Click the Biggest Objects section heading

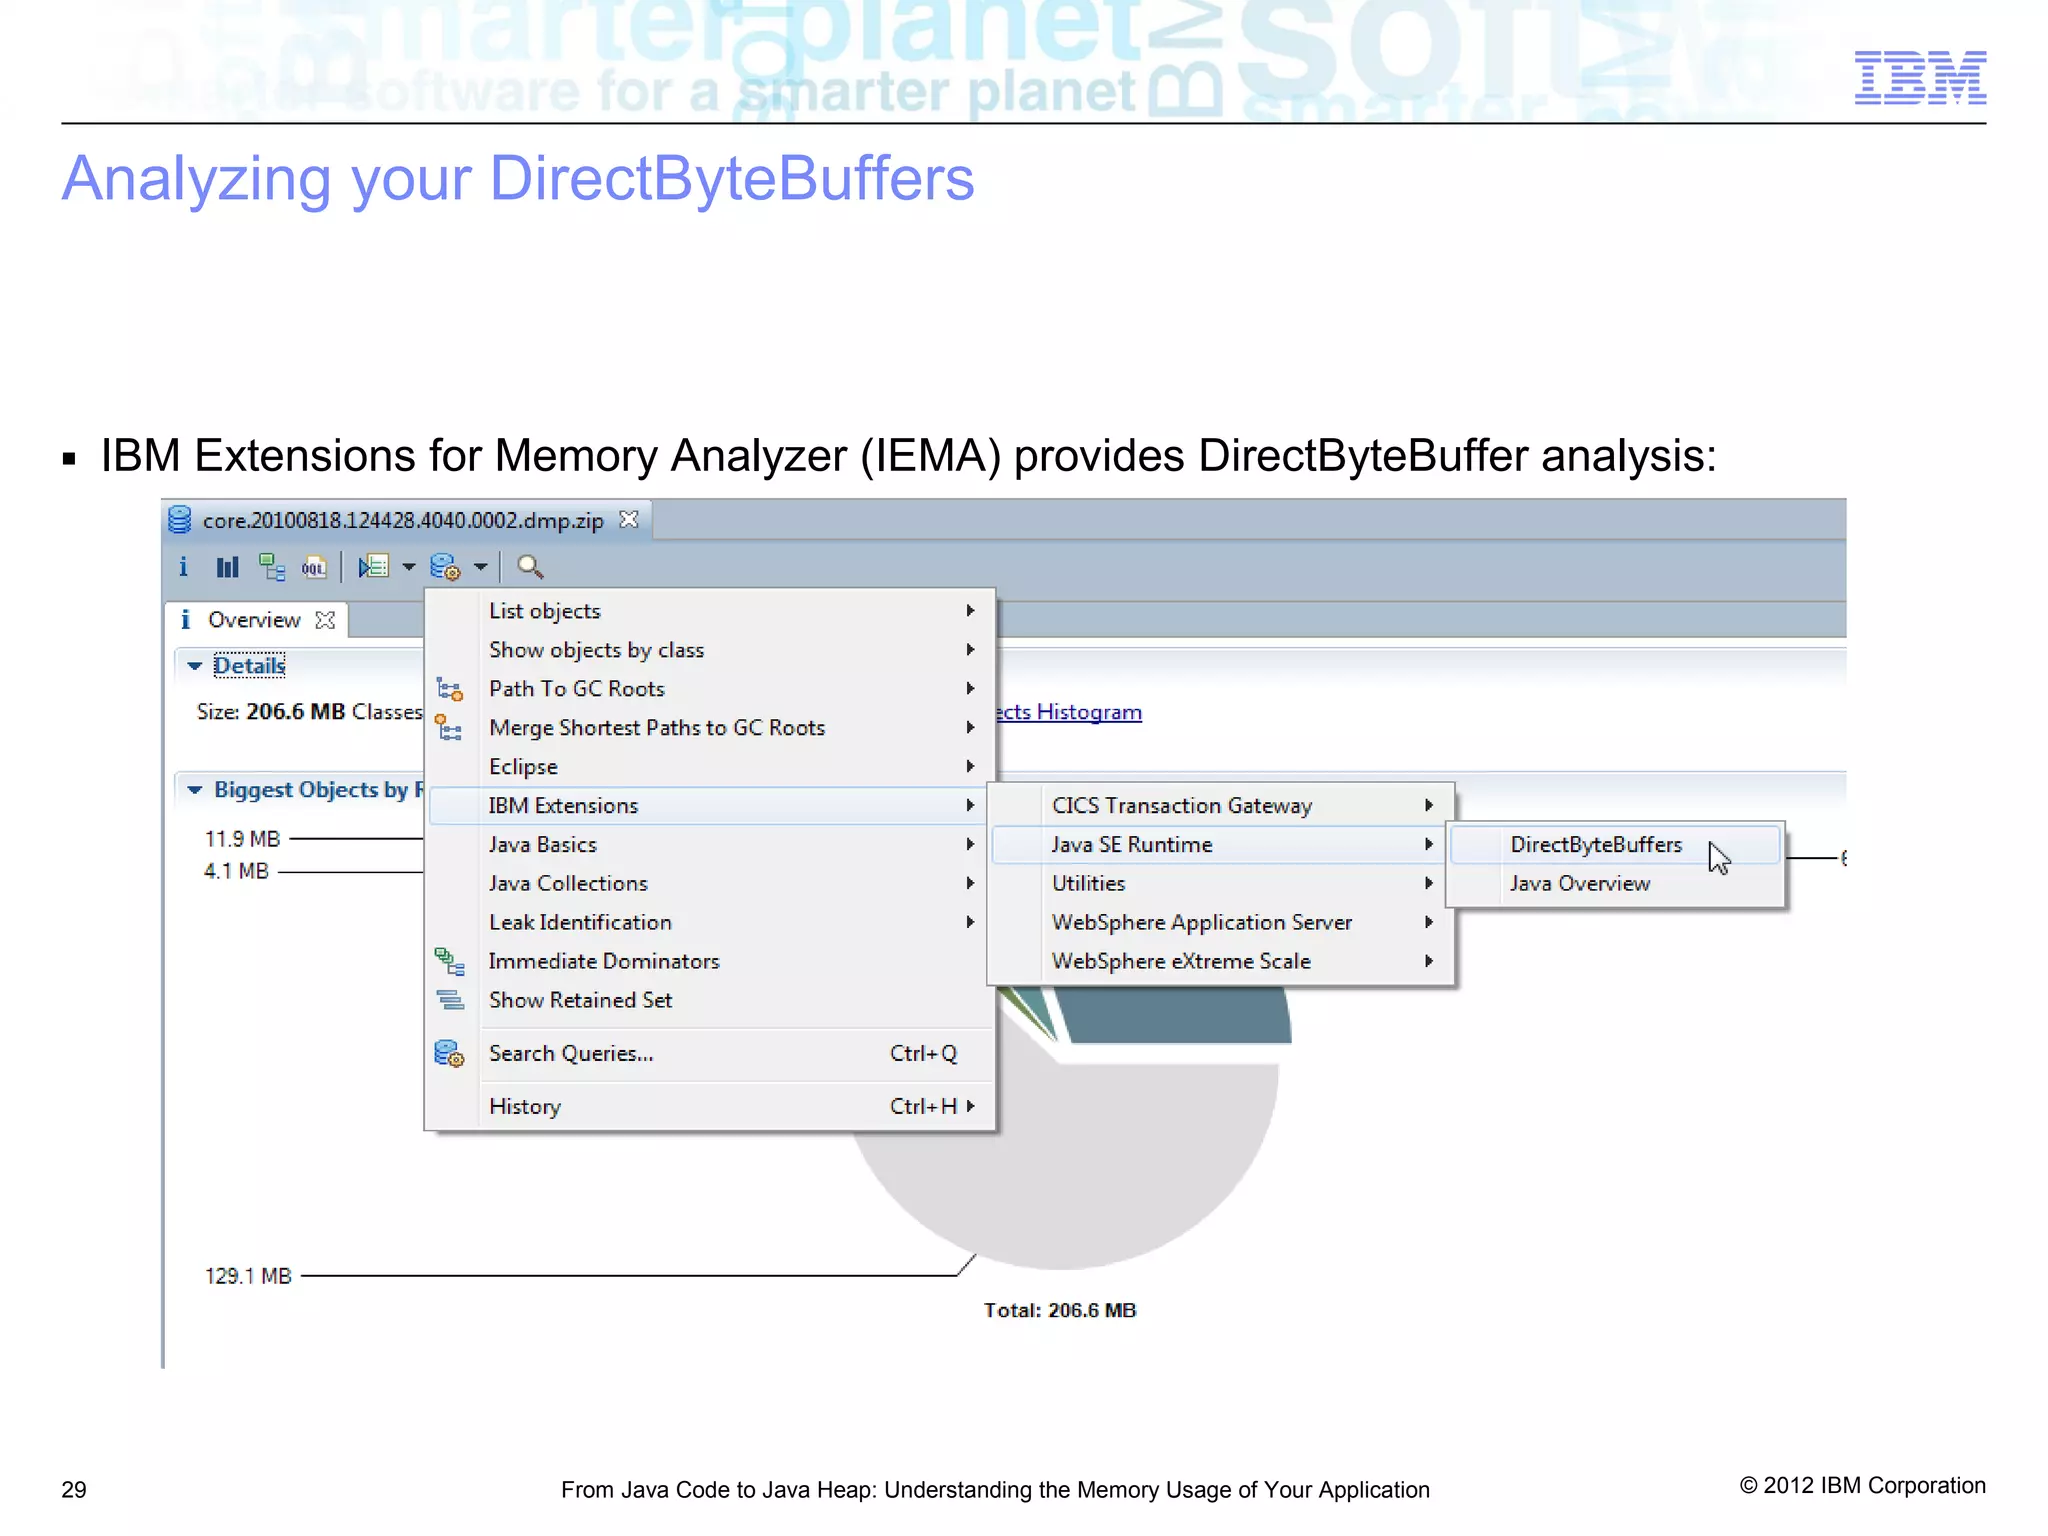pos(318,790)
